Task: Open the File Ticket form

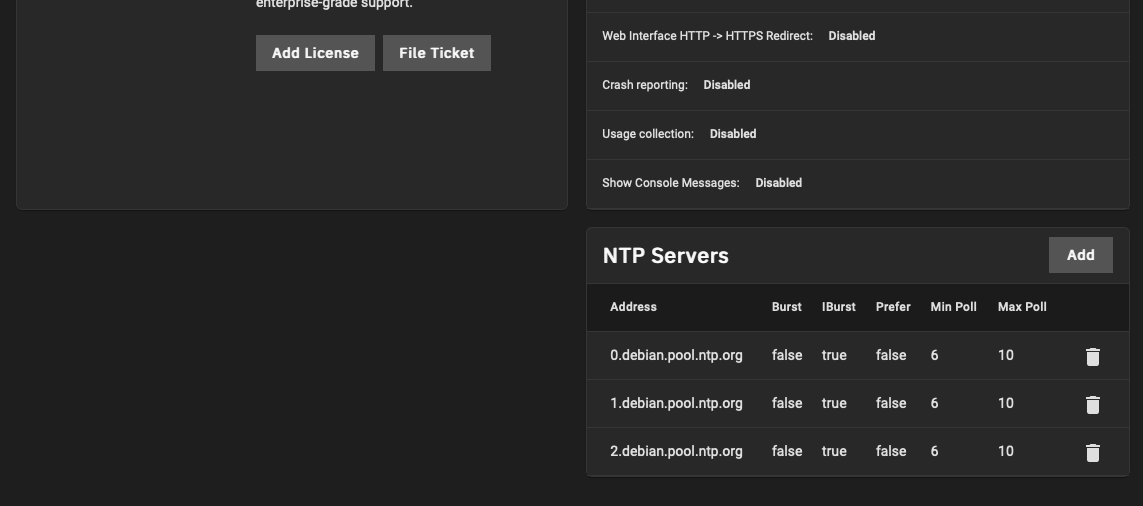Action: click(437, 53)
